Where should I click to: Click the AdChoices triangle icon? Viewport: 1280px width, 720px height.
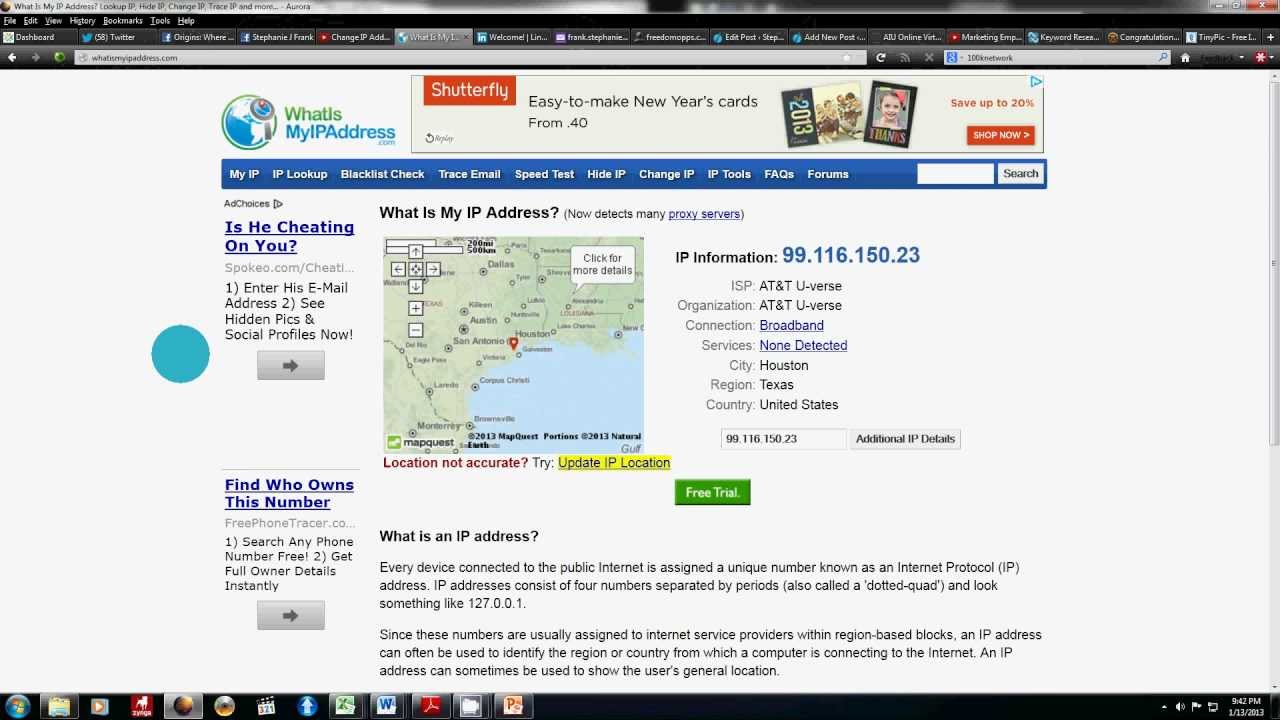pos(278,204)
